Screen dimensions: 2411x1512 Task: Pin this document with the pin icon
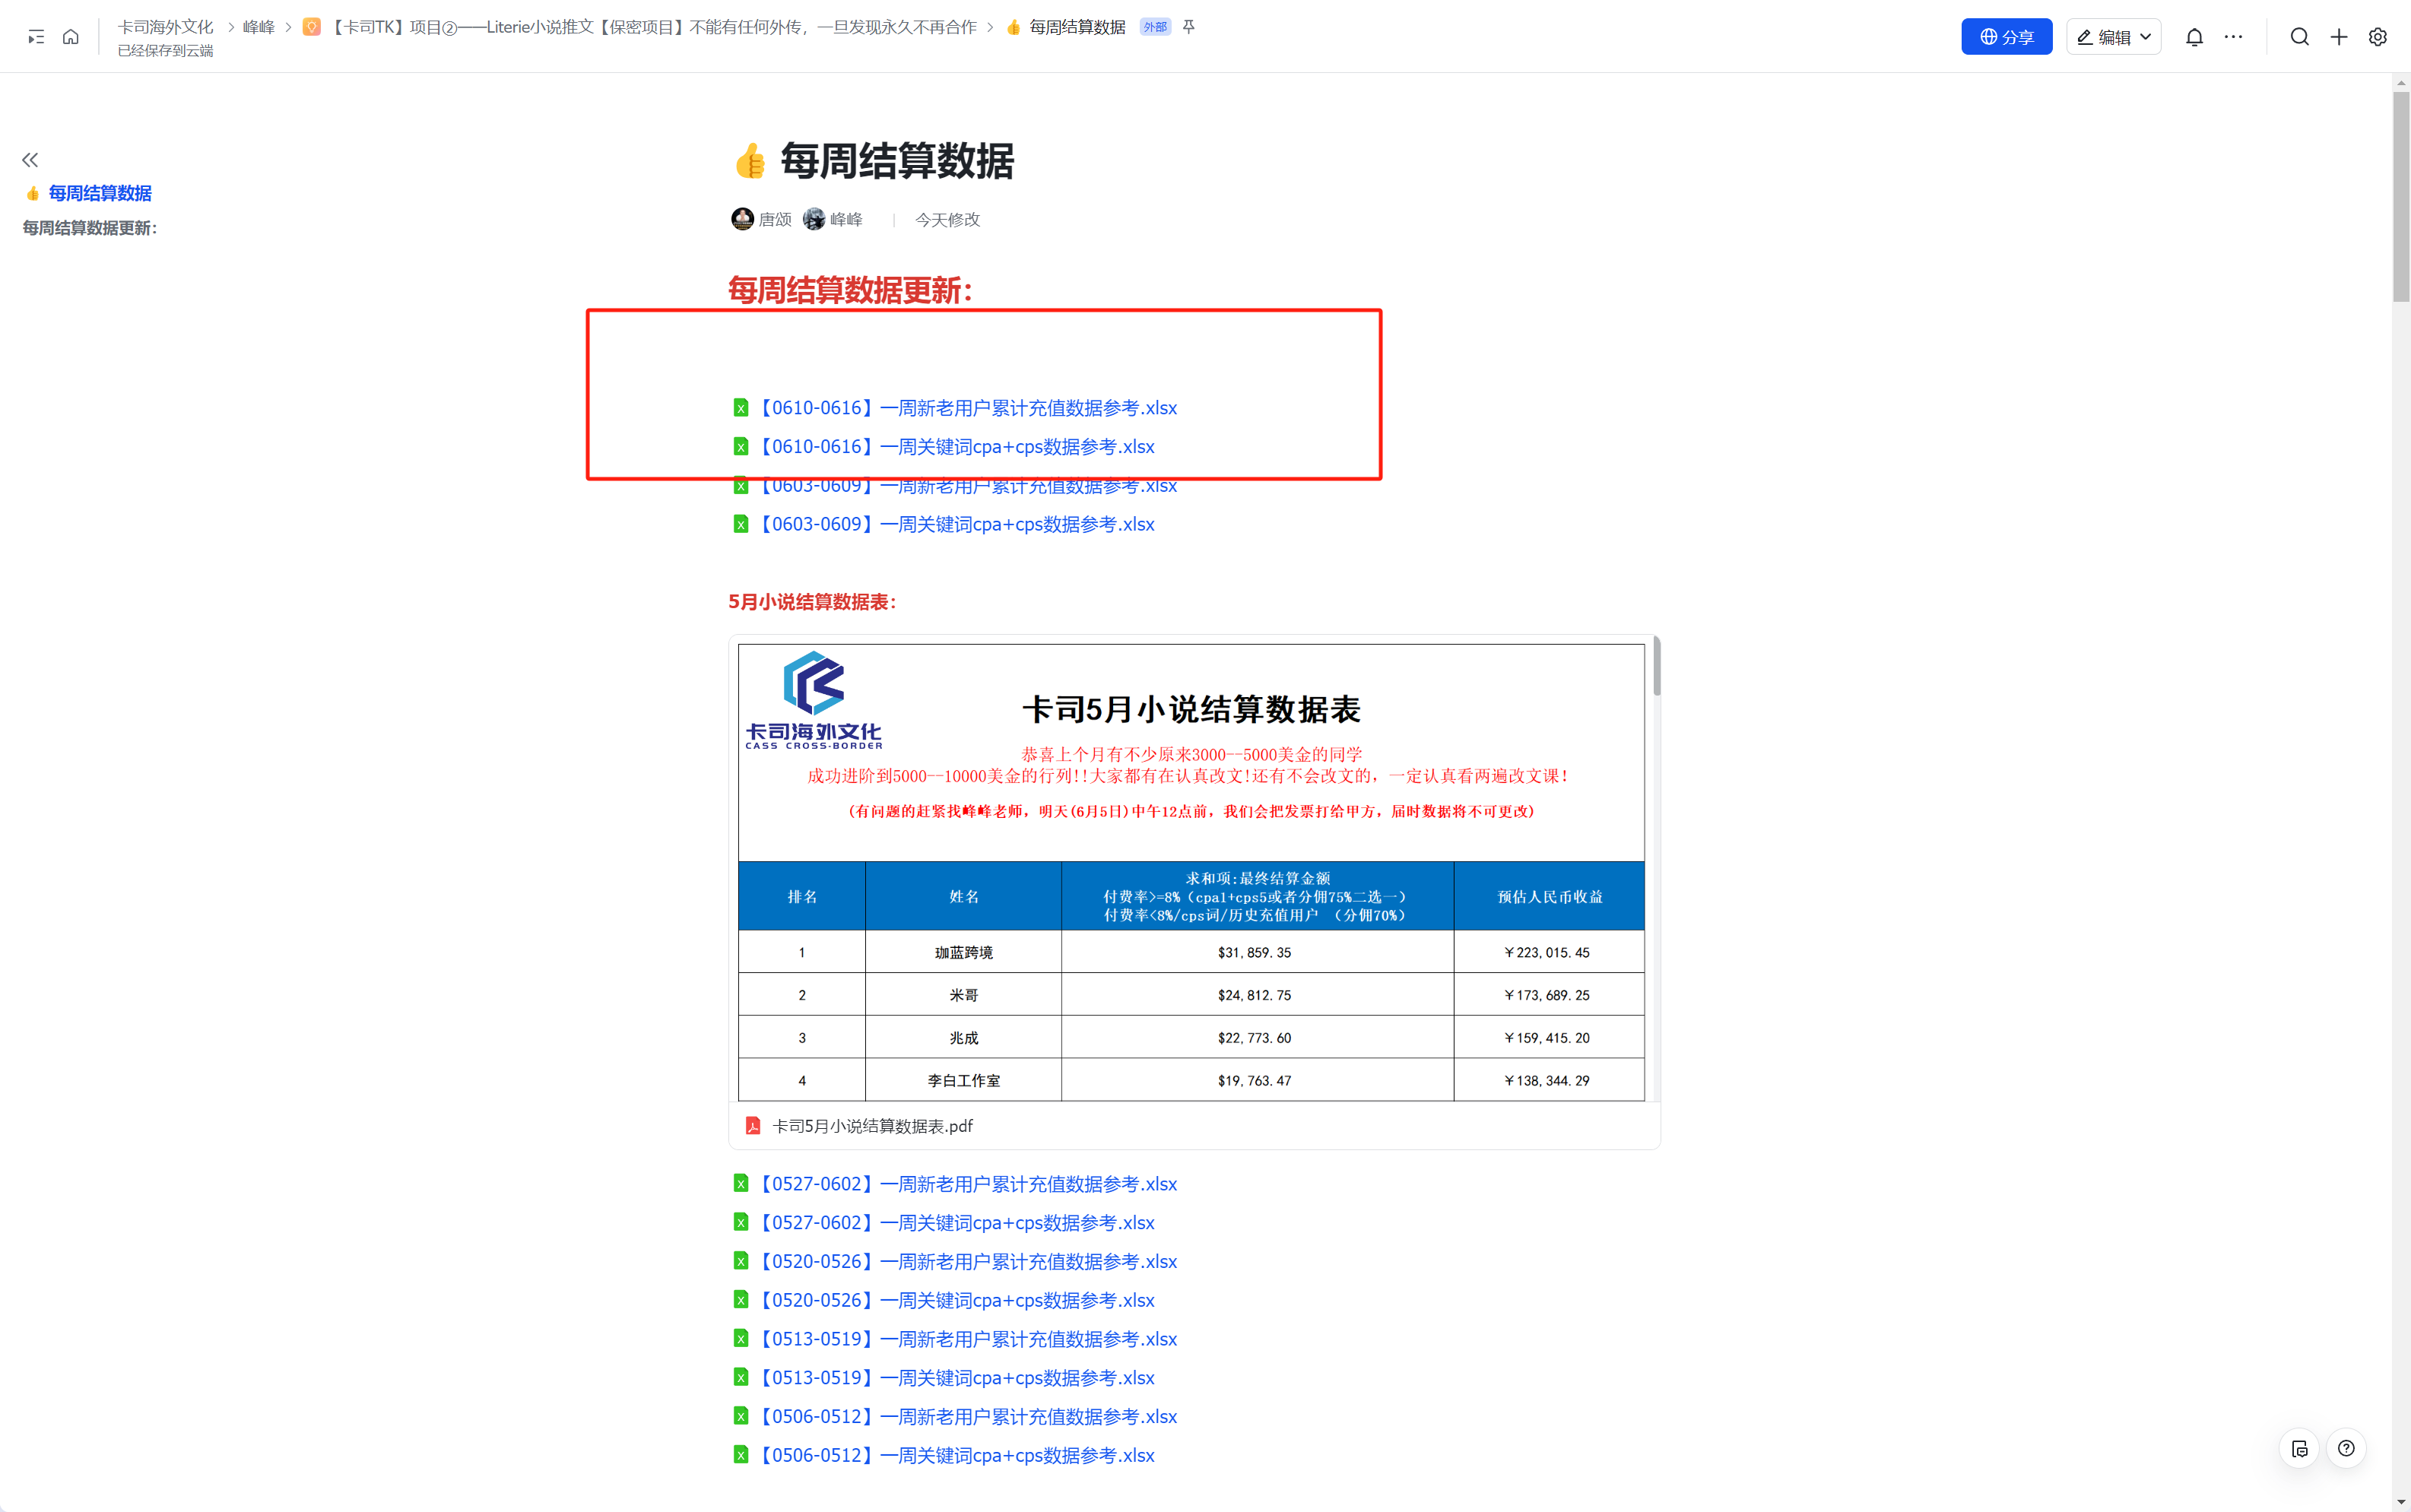click(1189, 27)
